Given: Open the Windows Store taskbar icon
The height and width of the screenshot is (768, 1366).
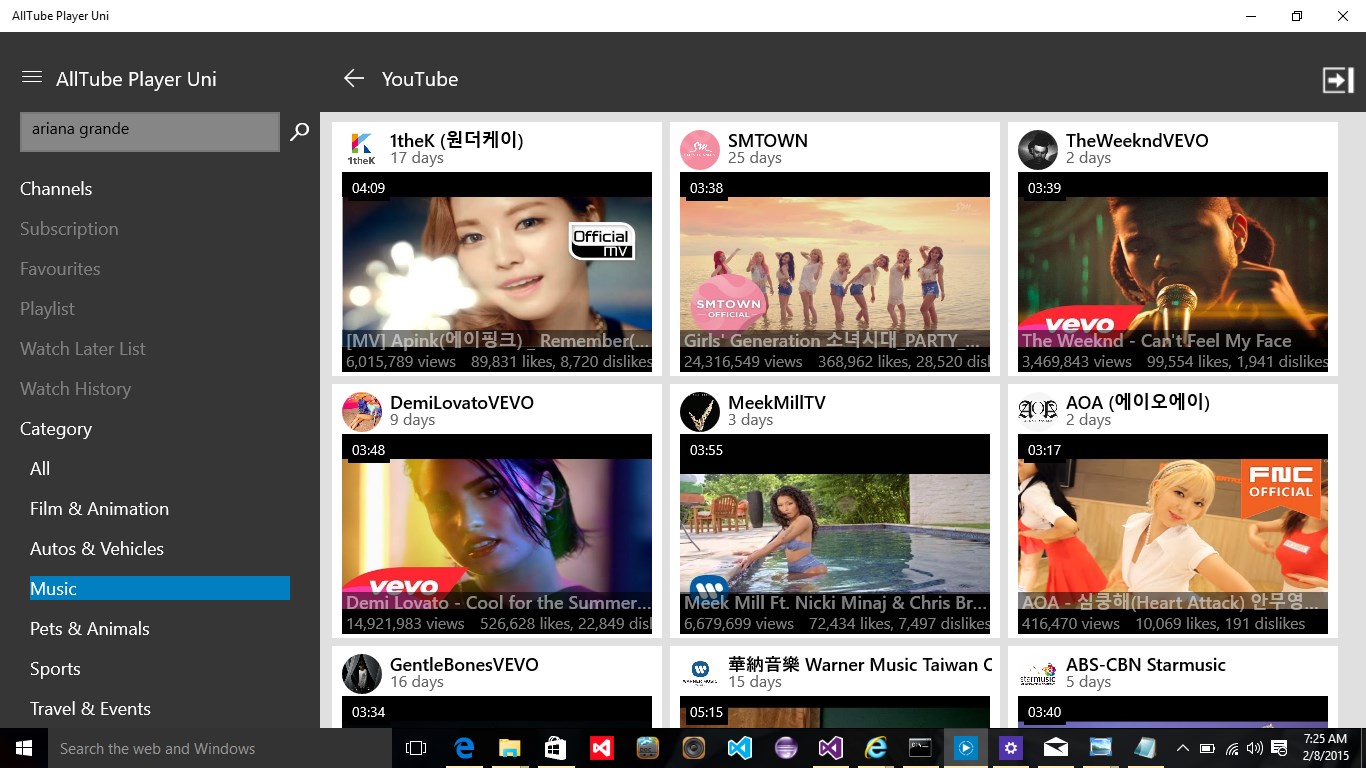Looking at the screenshot, I should (555, 748).
